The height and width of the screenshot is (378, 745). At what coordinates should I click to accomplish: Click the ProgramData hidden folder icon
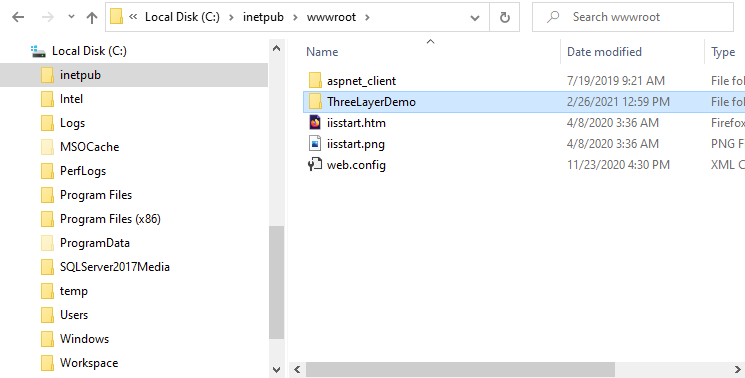coord(47,243)
